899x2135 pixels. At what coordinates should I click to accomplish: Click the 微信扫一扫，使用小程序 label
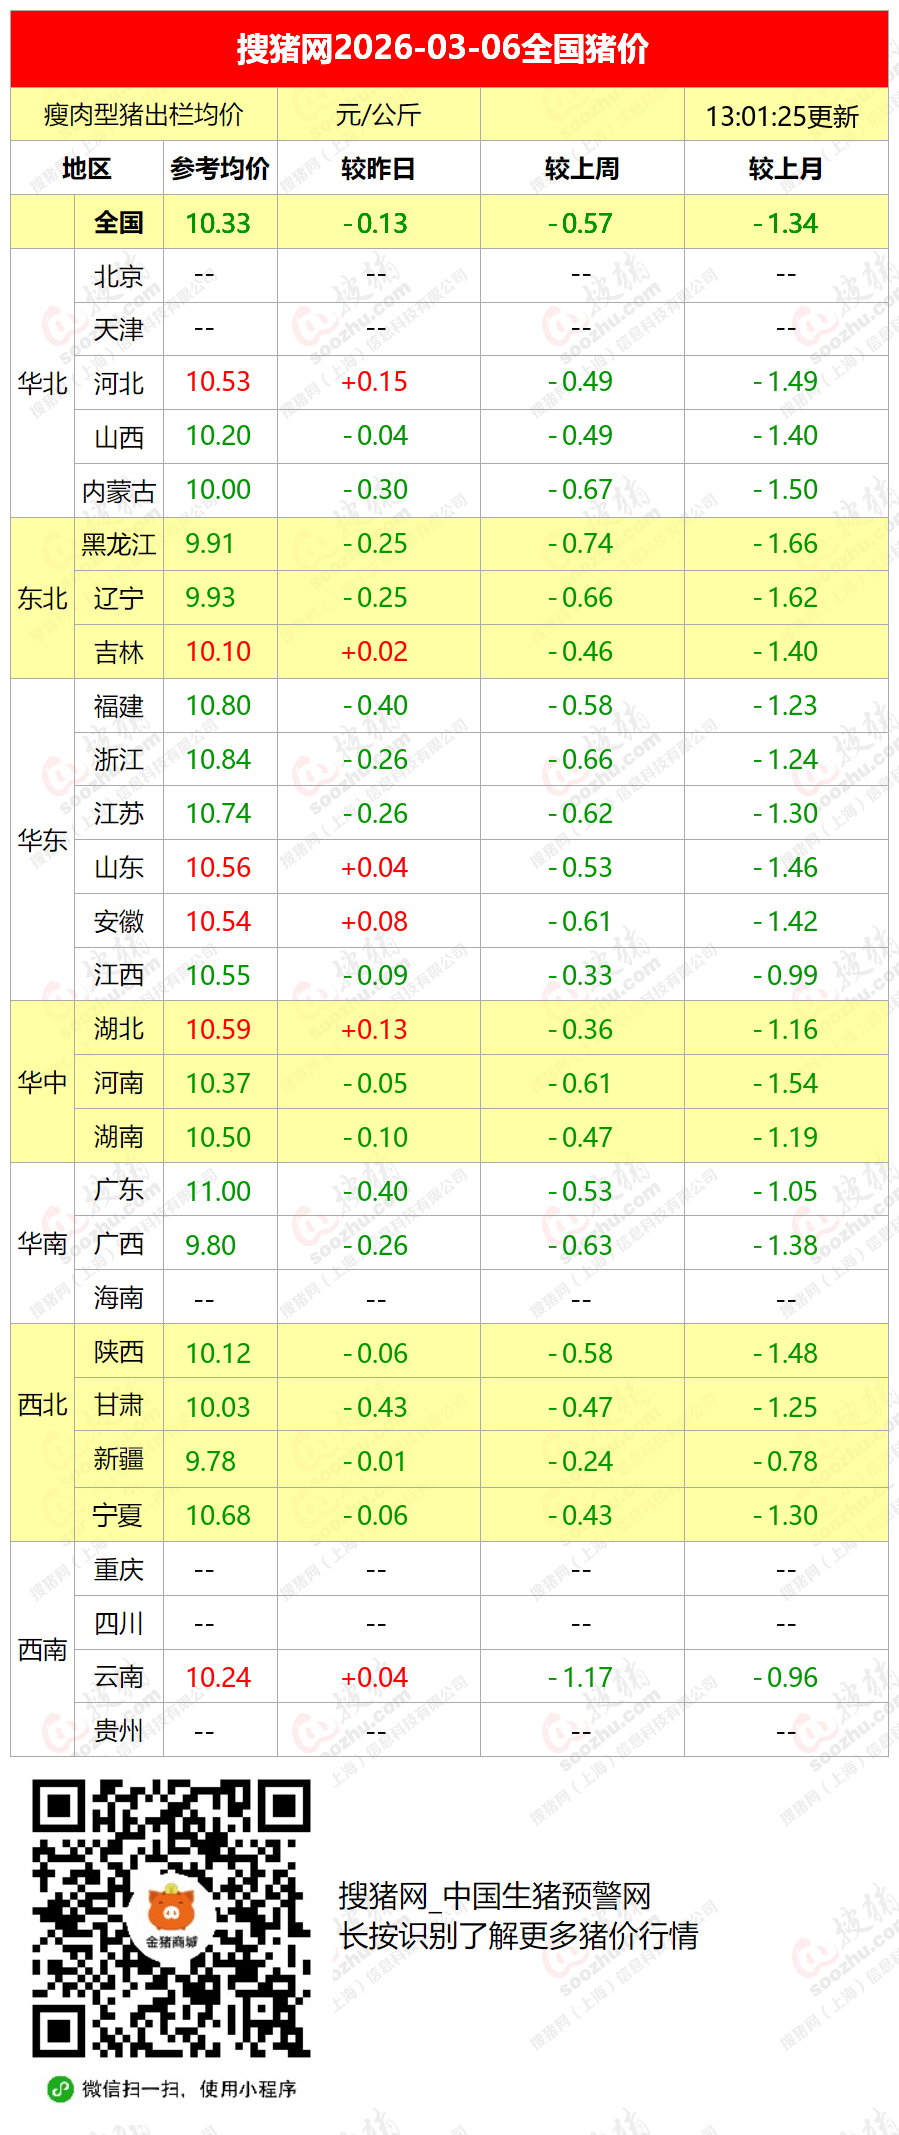click(x=189, y=2089)
